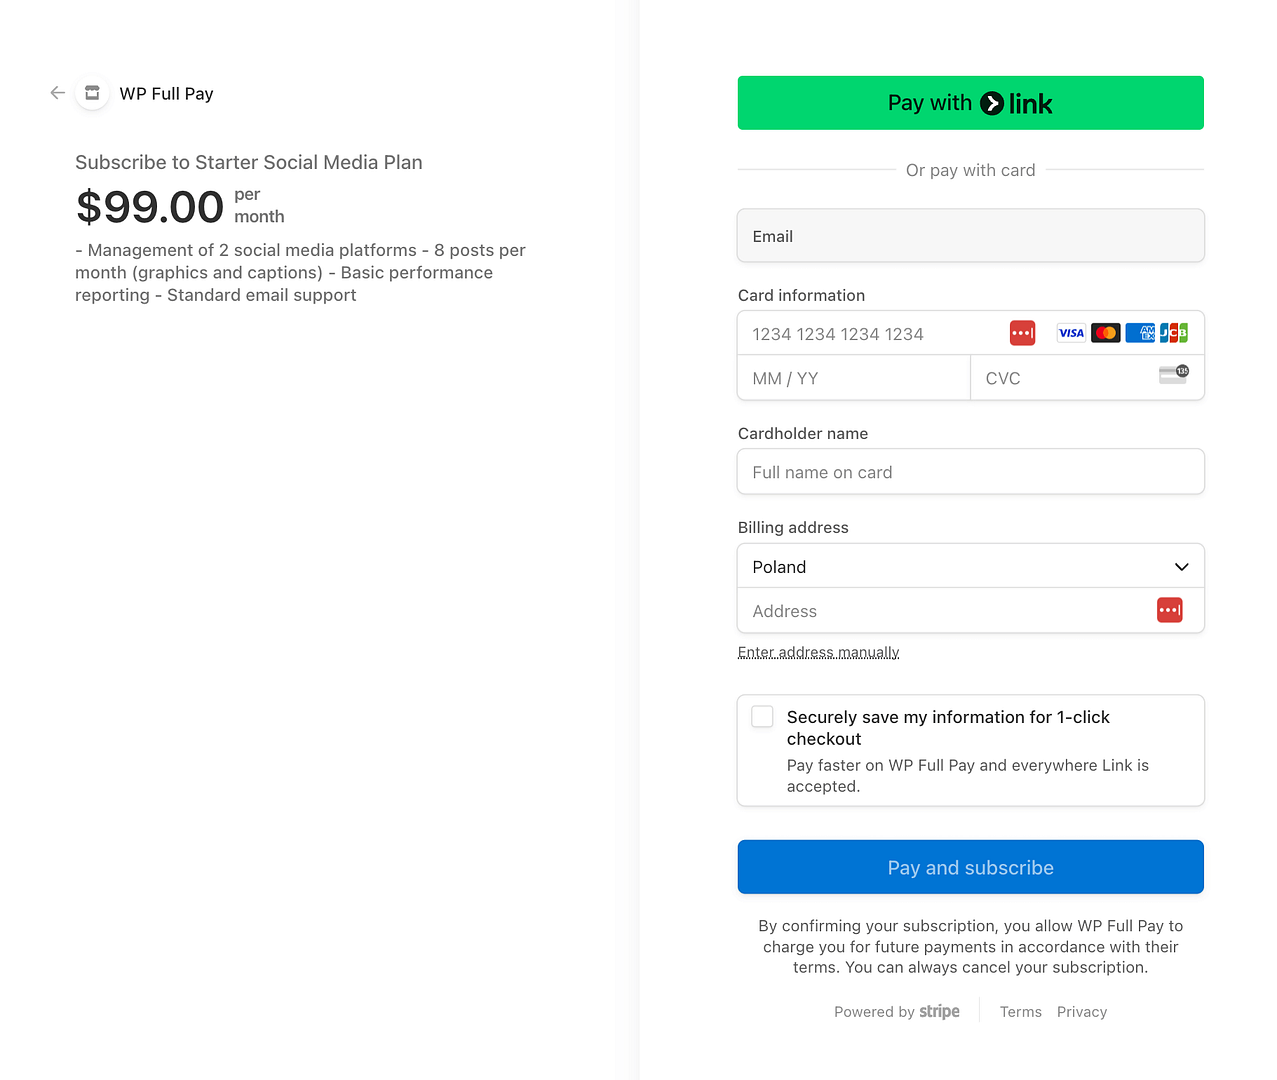Click the password manager icon in card number field
Viewport: 1277px width, 1080px height.
(x=1022, y=333)
